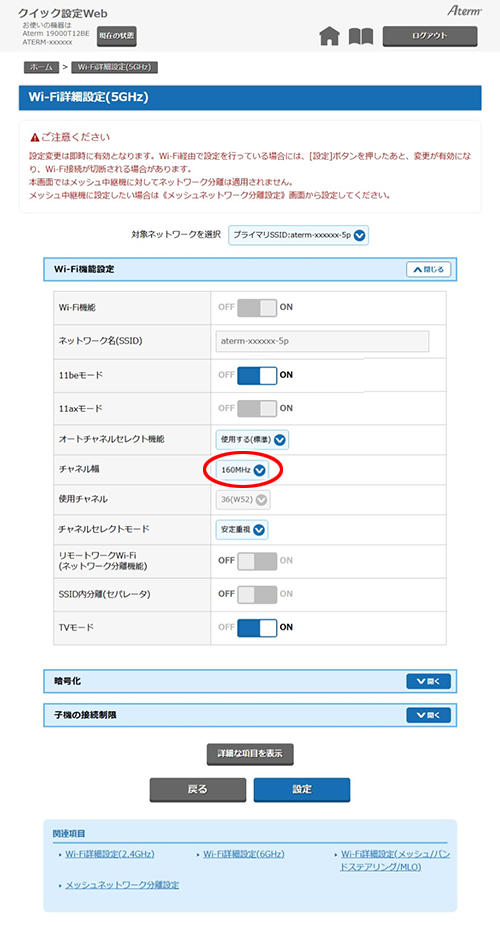
Task: Click Wi-Fi詳細設定(5GHz) breadcrumb
Action: [114, 67]
